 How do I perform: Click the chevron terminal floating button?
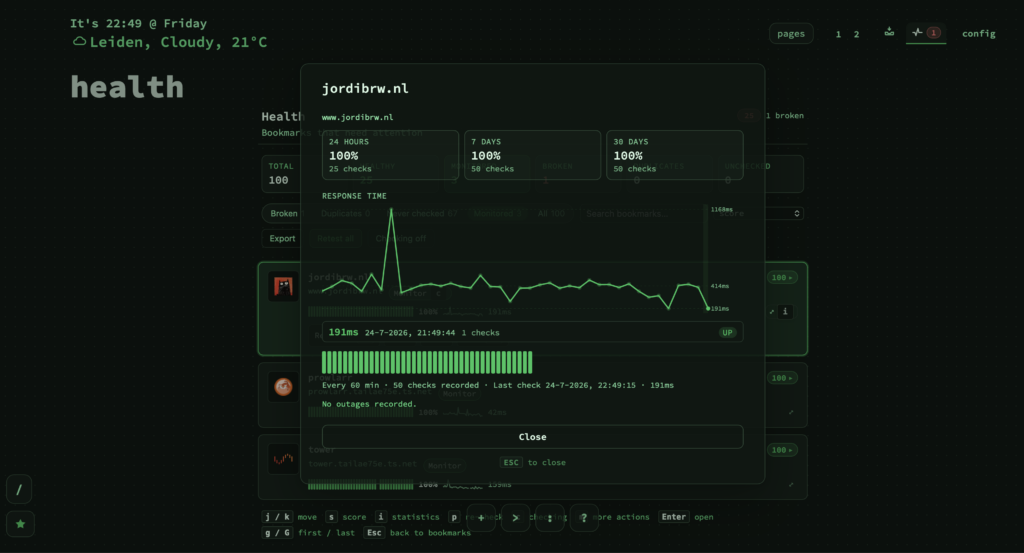tap(515, 518)
